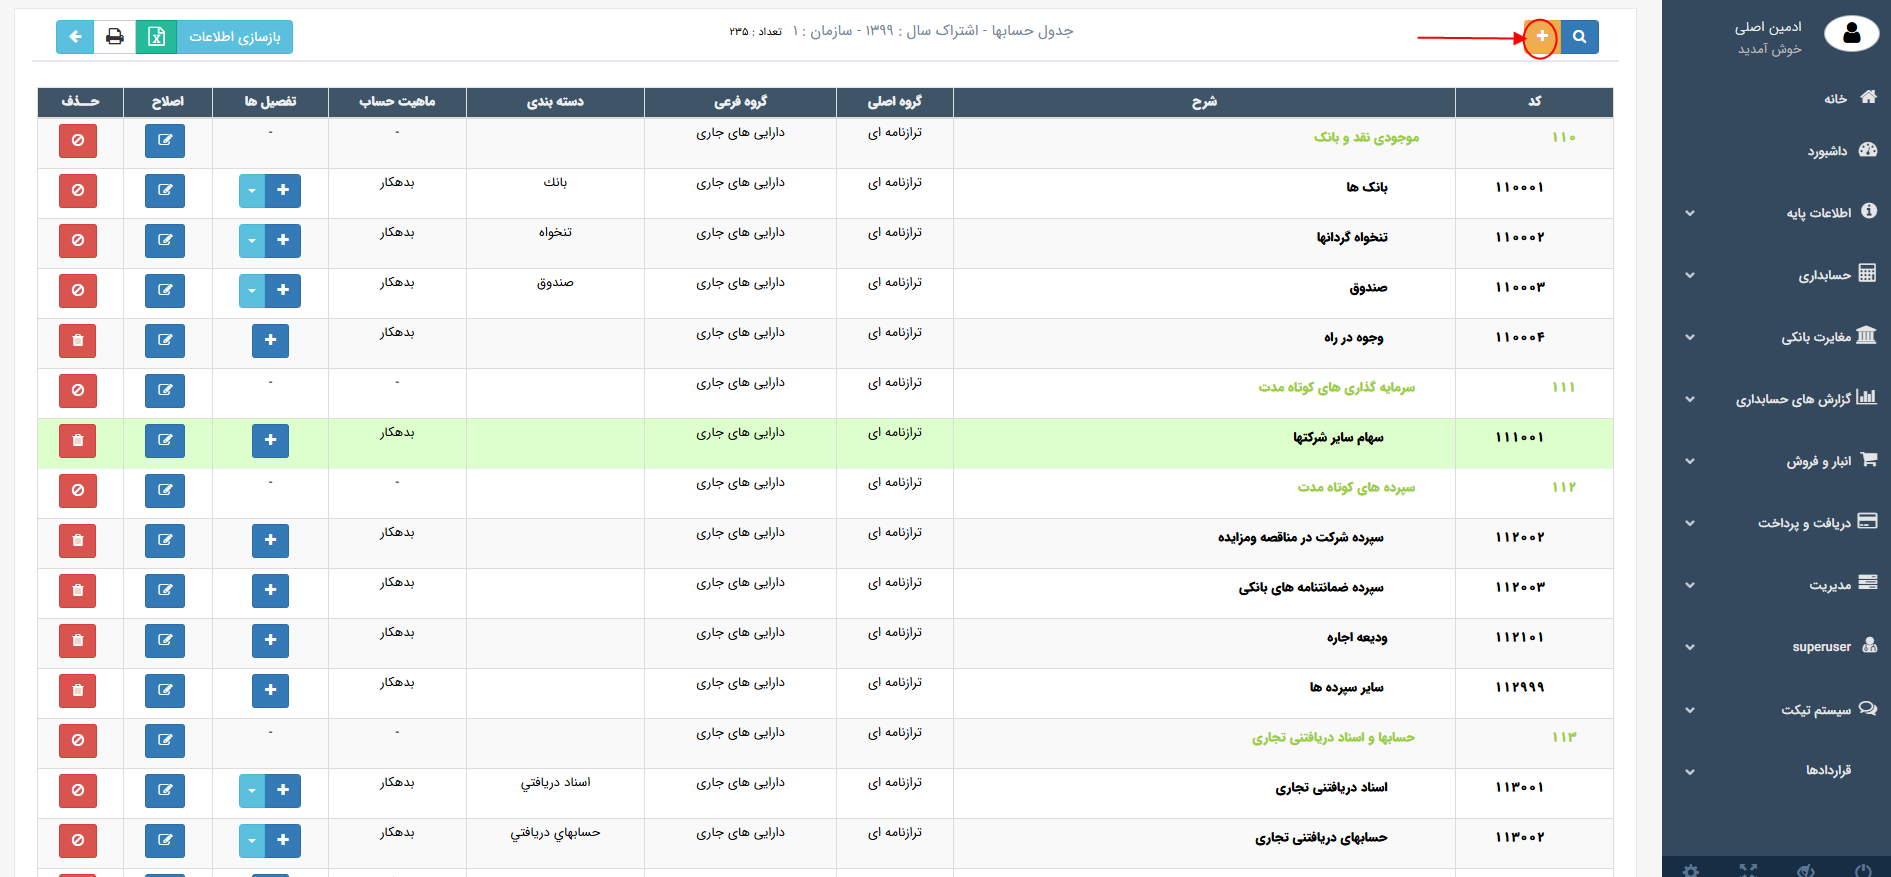Expand the حسابداری sidebar menu
Screen dimensions: 1891x877
click(1825, 275)
